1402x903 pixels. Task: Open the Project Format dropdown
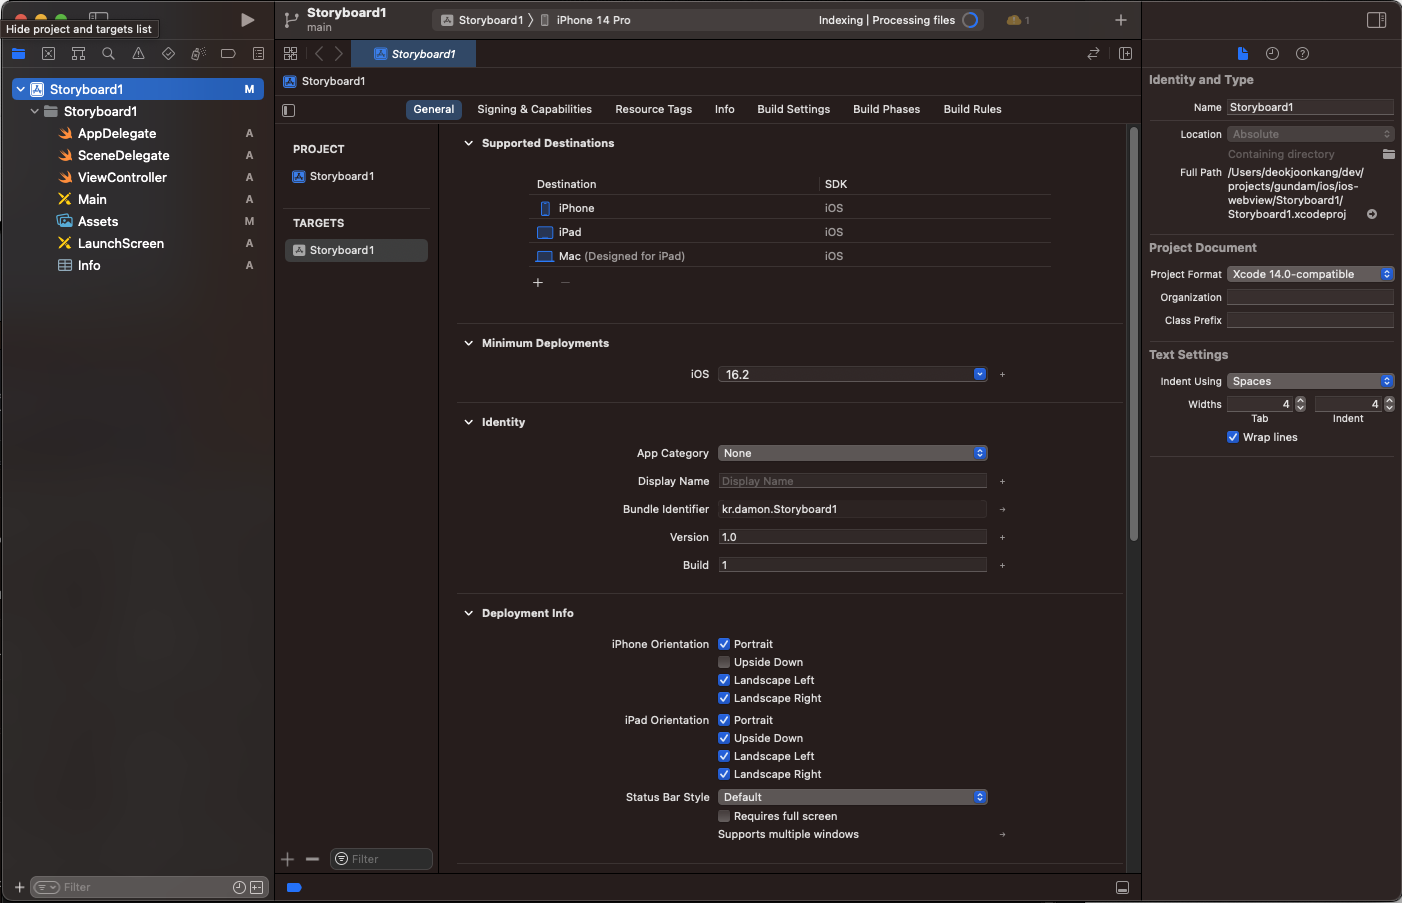pyautogui.click(x=1310, y=274)
